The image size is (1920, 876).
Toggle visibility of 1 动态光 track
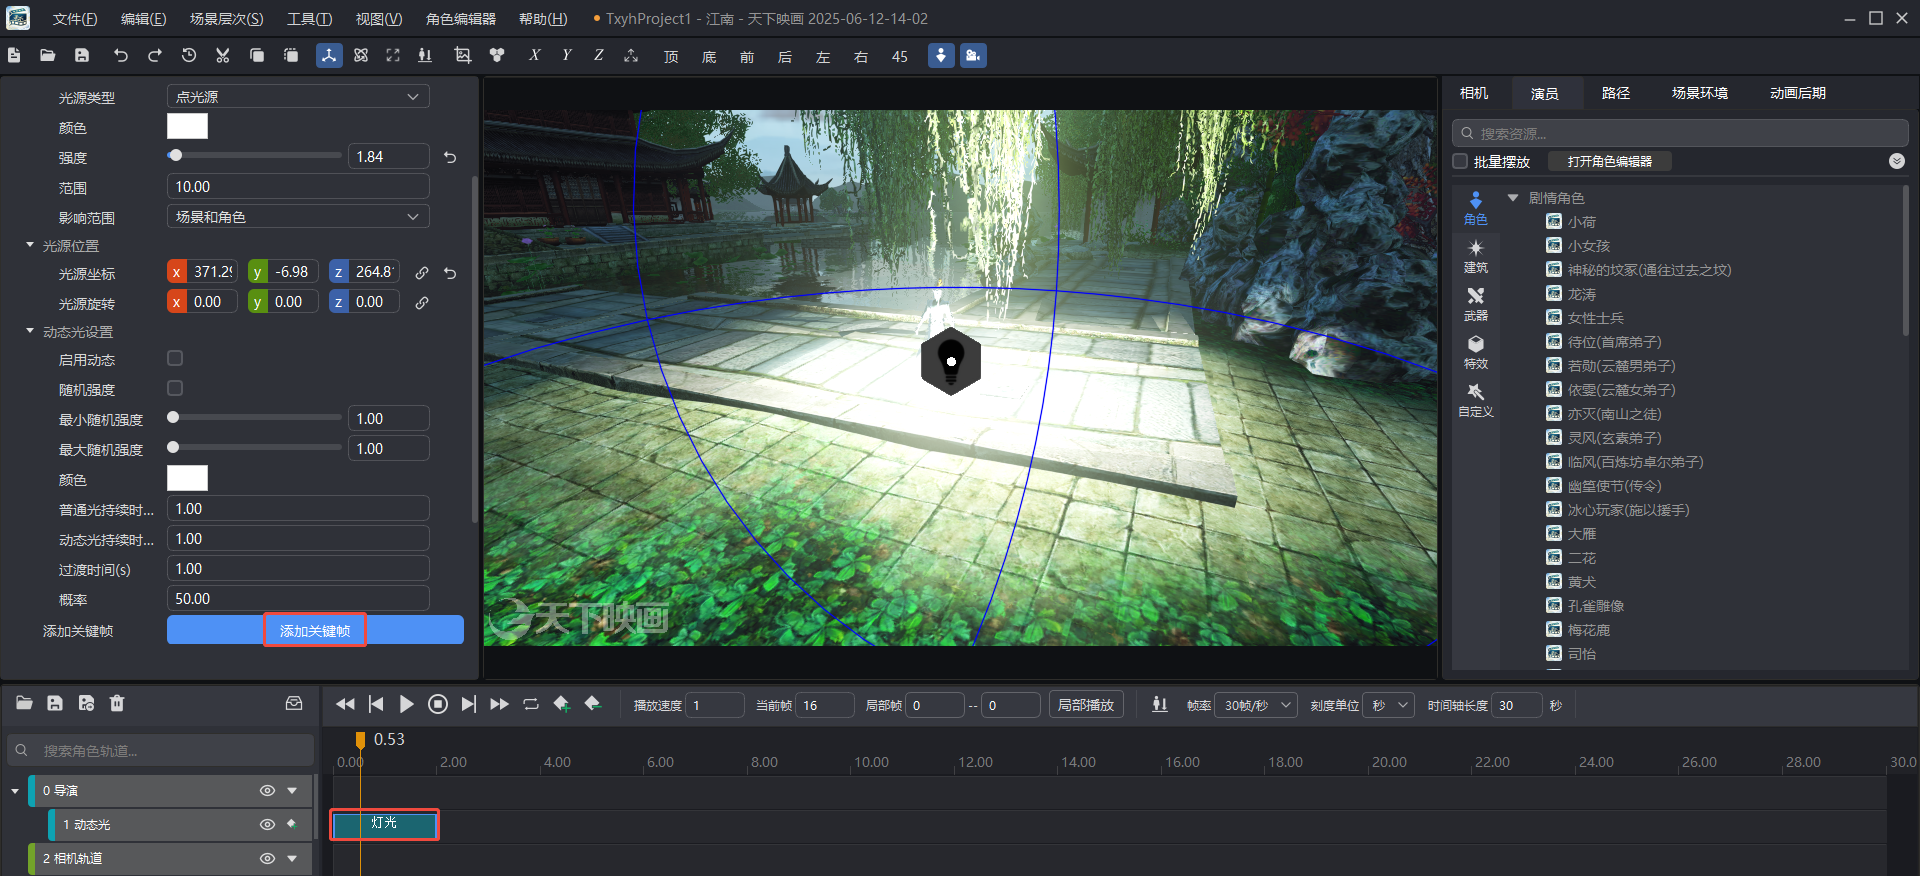tap(267, 824)
